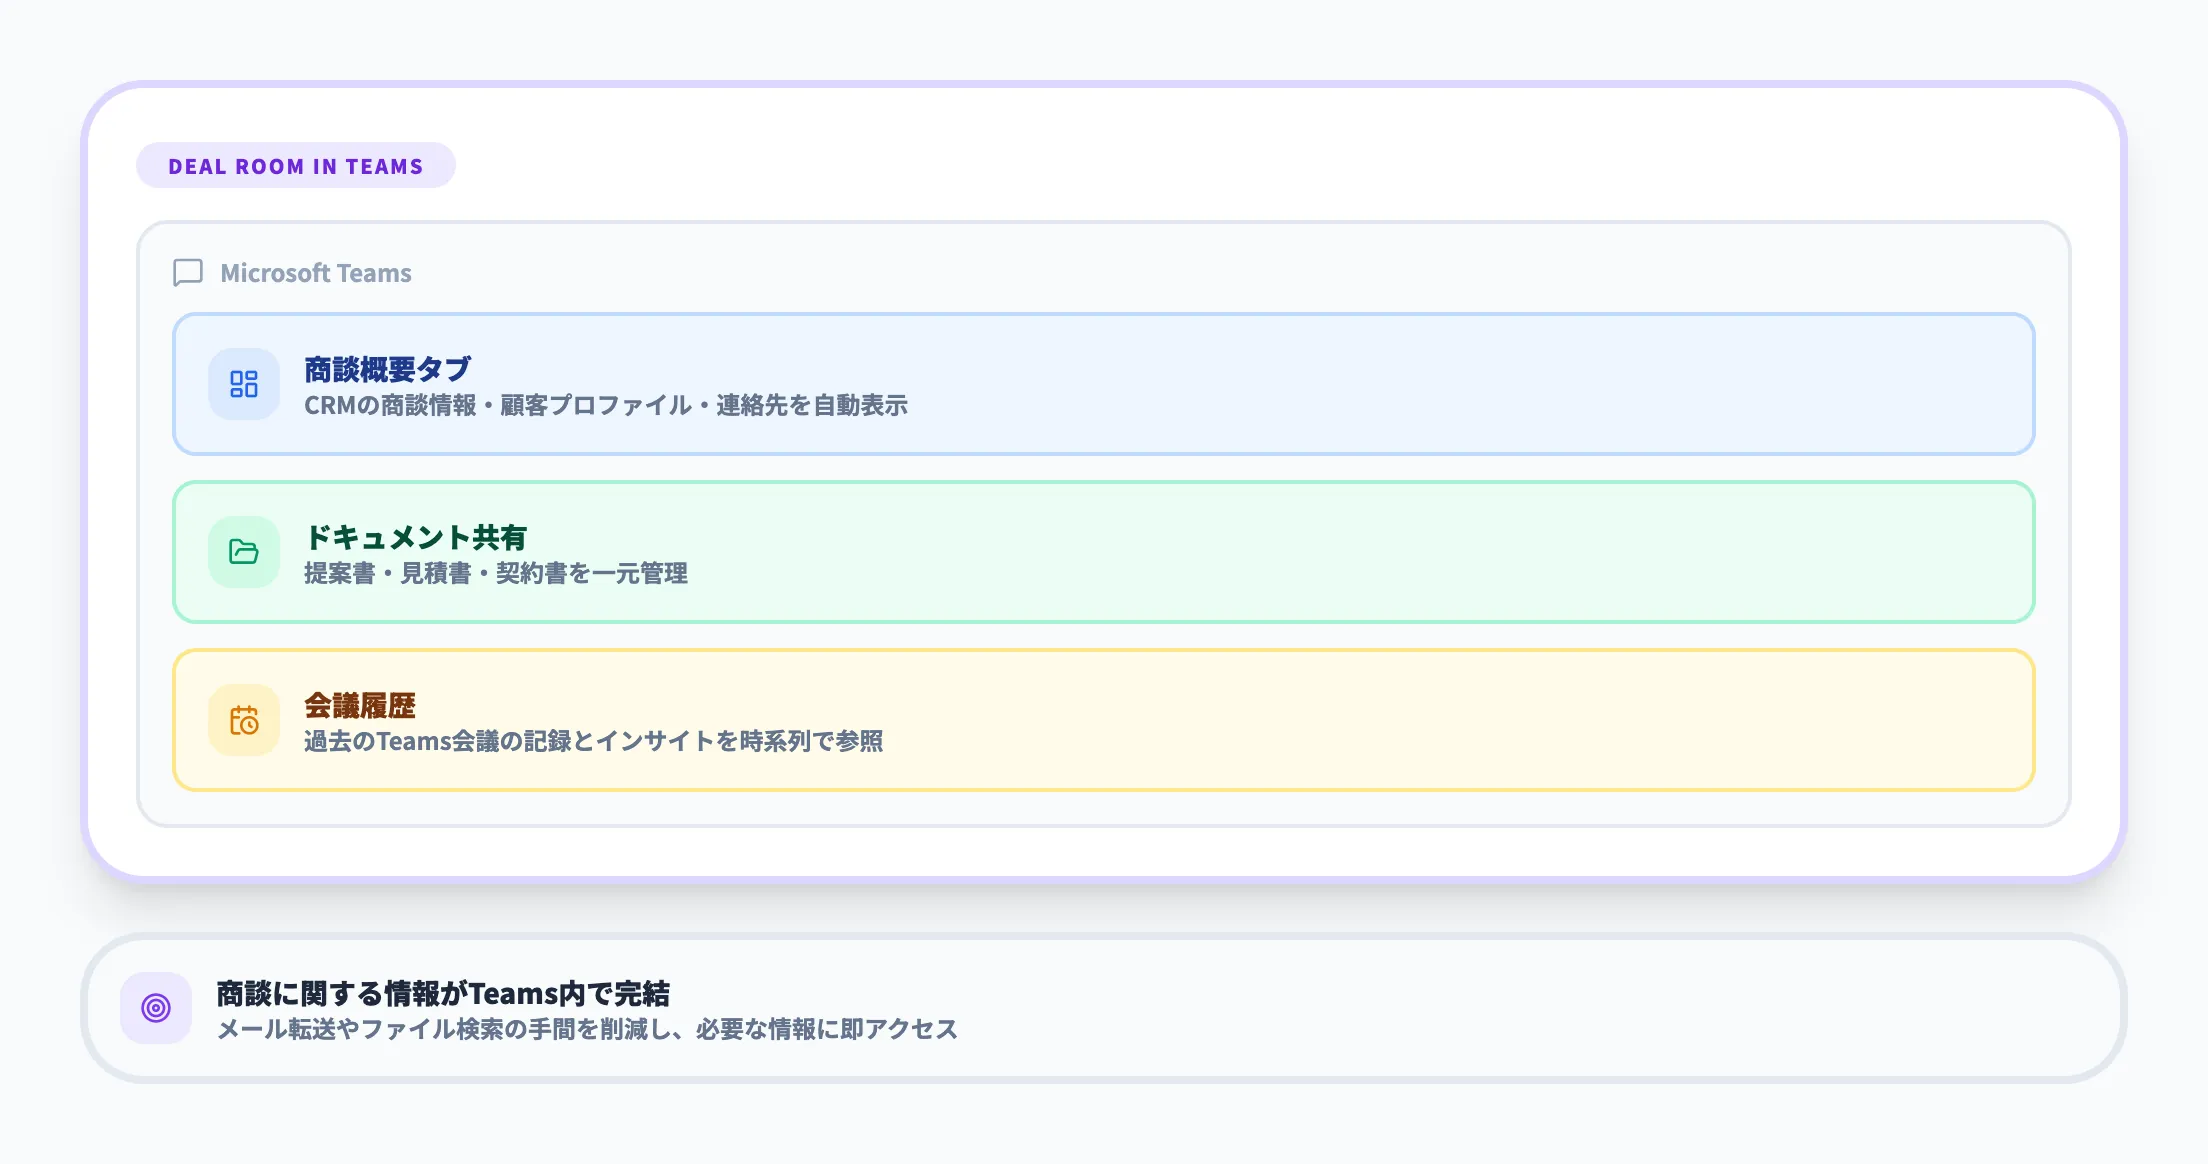The width and height of the screenshot is (2208, 1164).
Task: Click the orange calendar clock icon
Action: pyautogui.click(x=244, y=720)
